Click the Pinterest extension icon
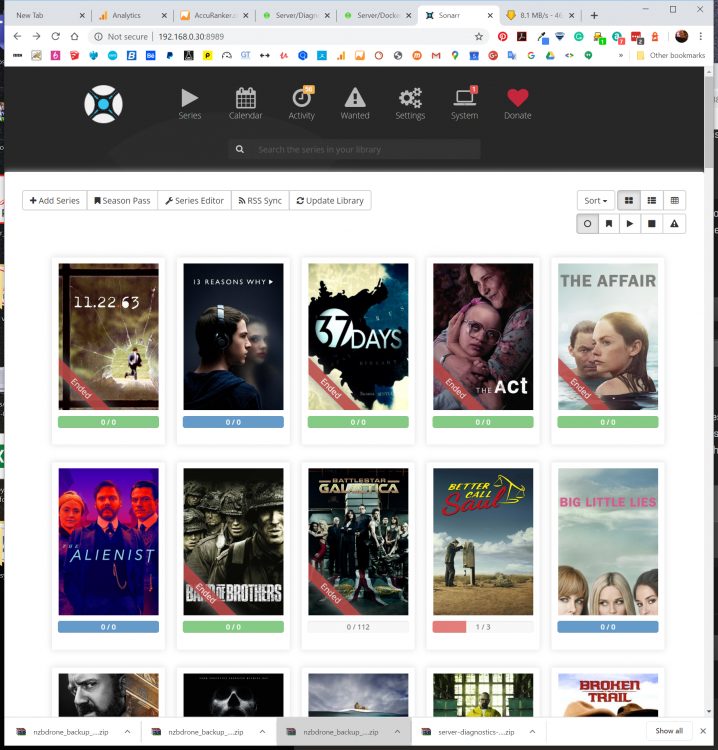 coord(502,36)
